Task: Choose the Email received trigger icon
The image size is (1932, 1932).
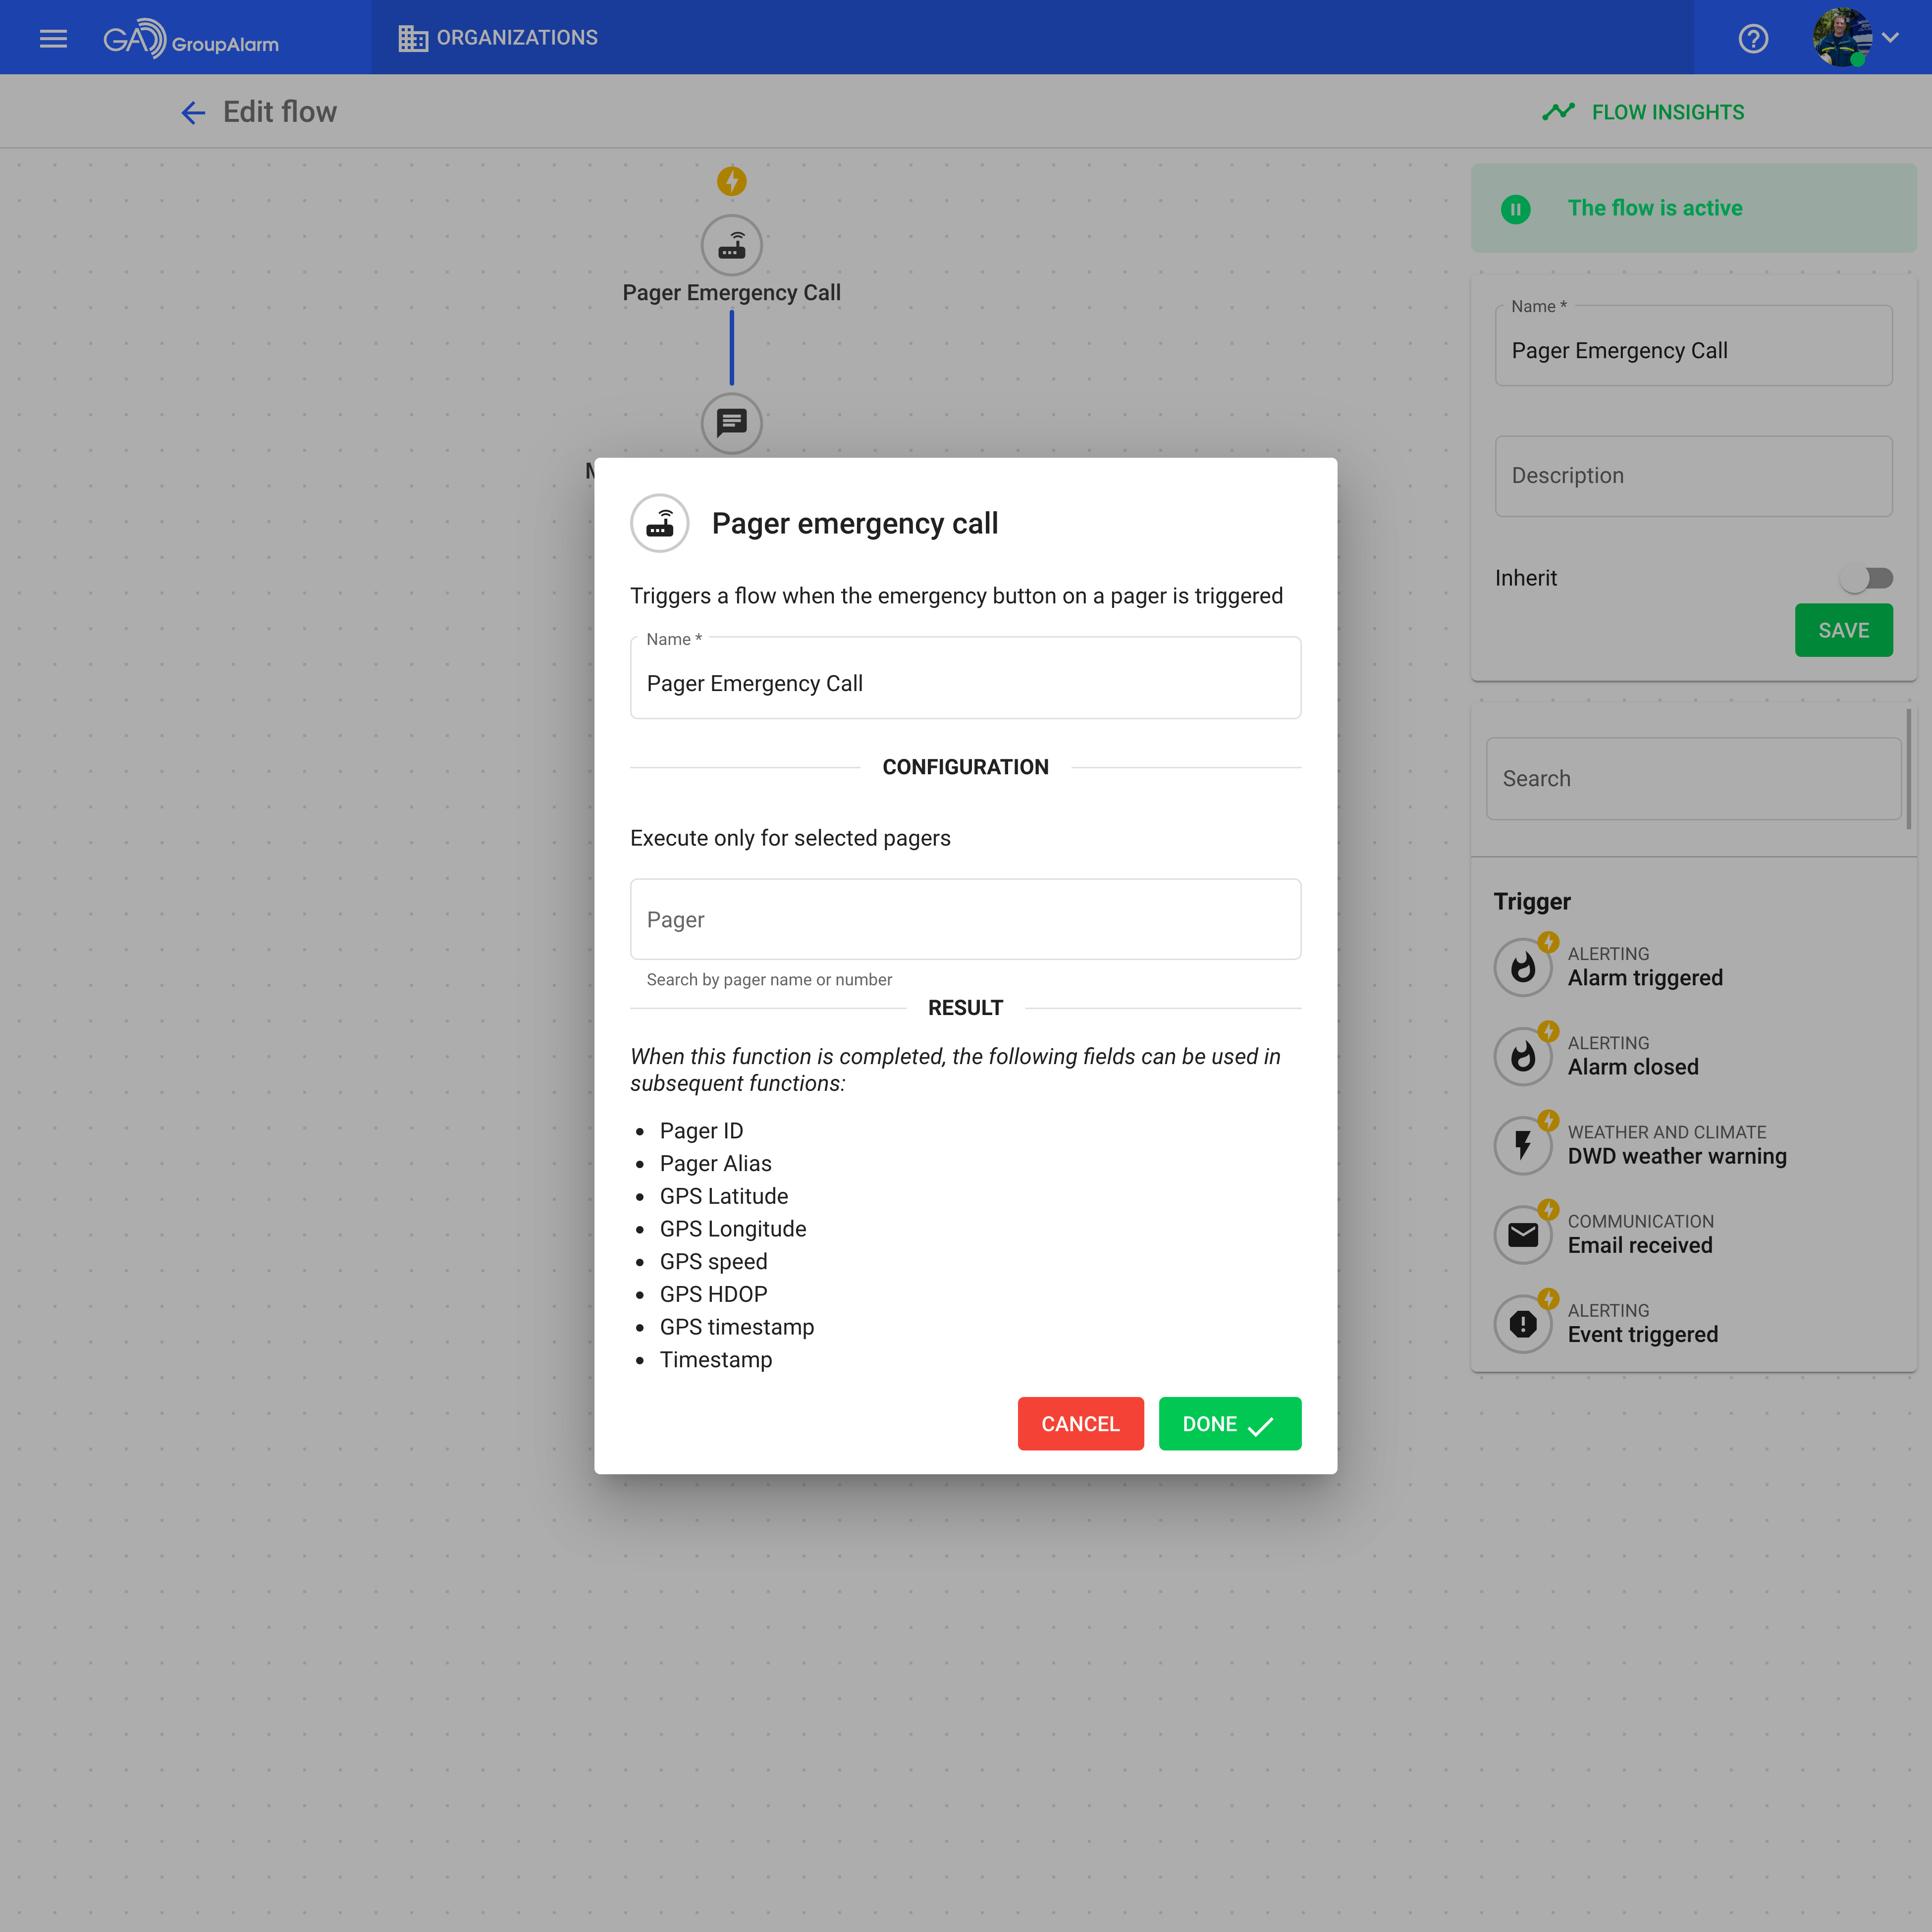Action: pos(1522,1235)
